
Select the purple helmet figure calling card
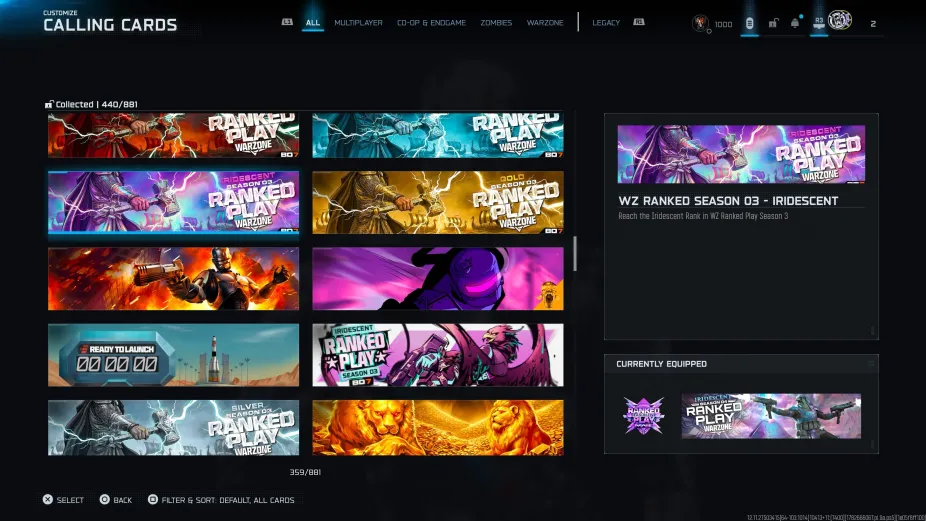[438, 278]
